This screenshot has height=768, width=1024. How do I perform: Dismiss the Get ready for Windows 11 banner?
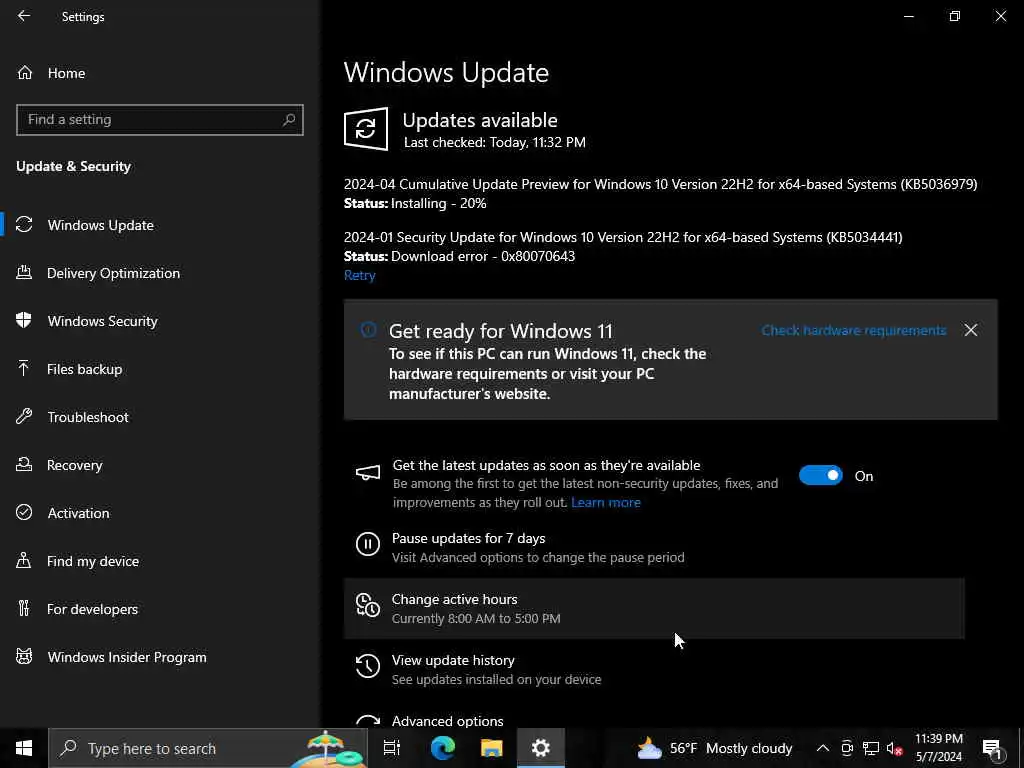(x=971, y=330)
